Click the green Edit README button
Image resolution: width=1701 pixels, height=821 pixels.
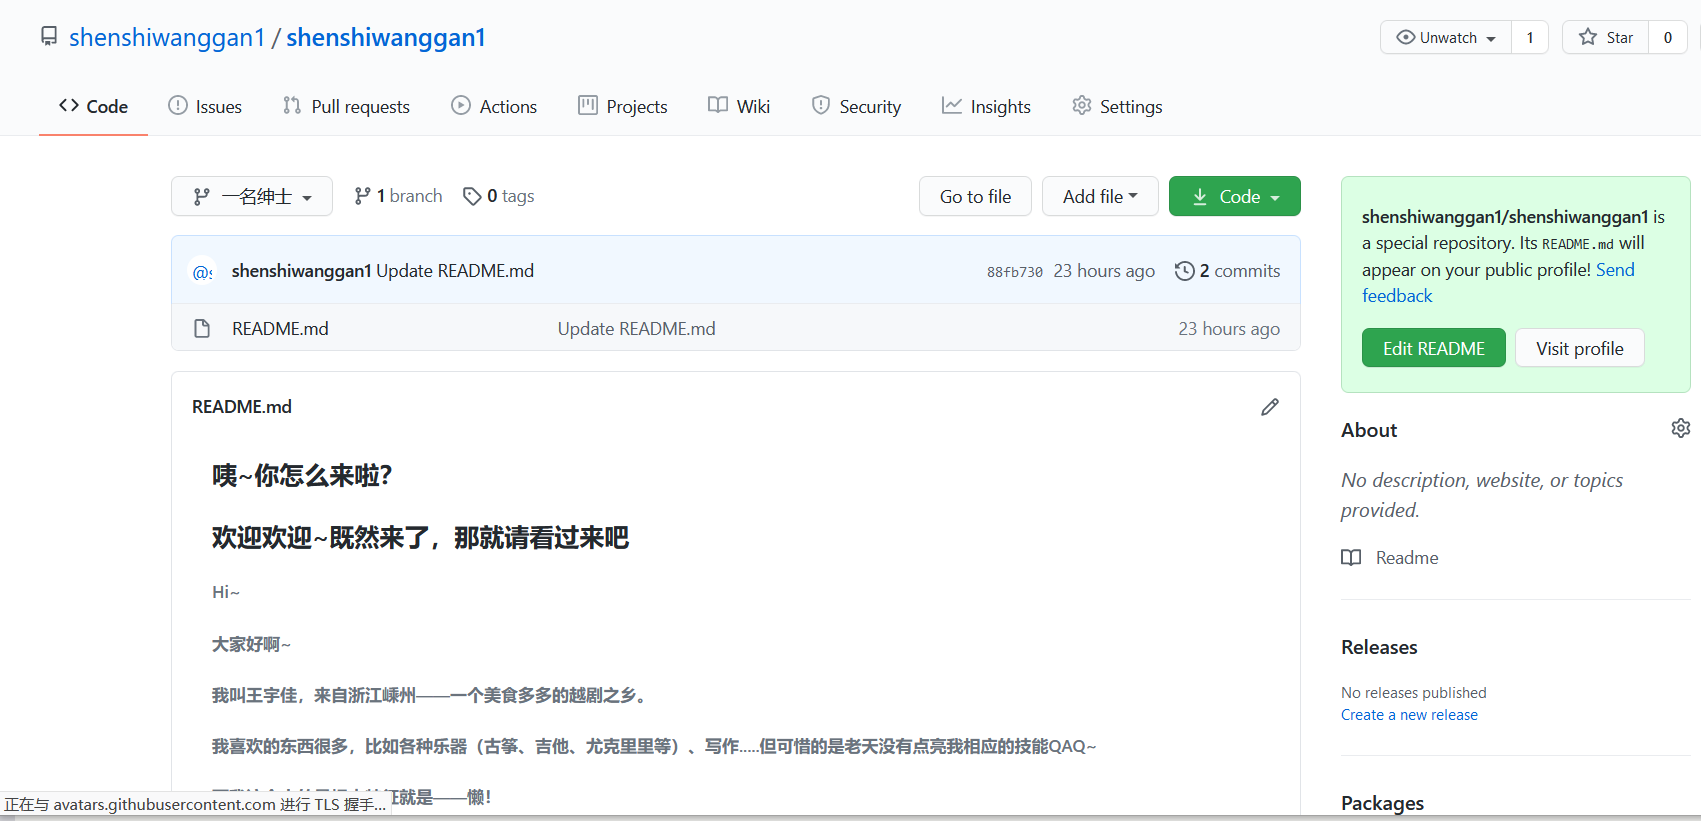(1434, 348)
